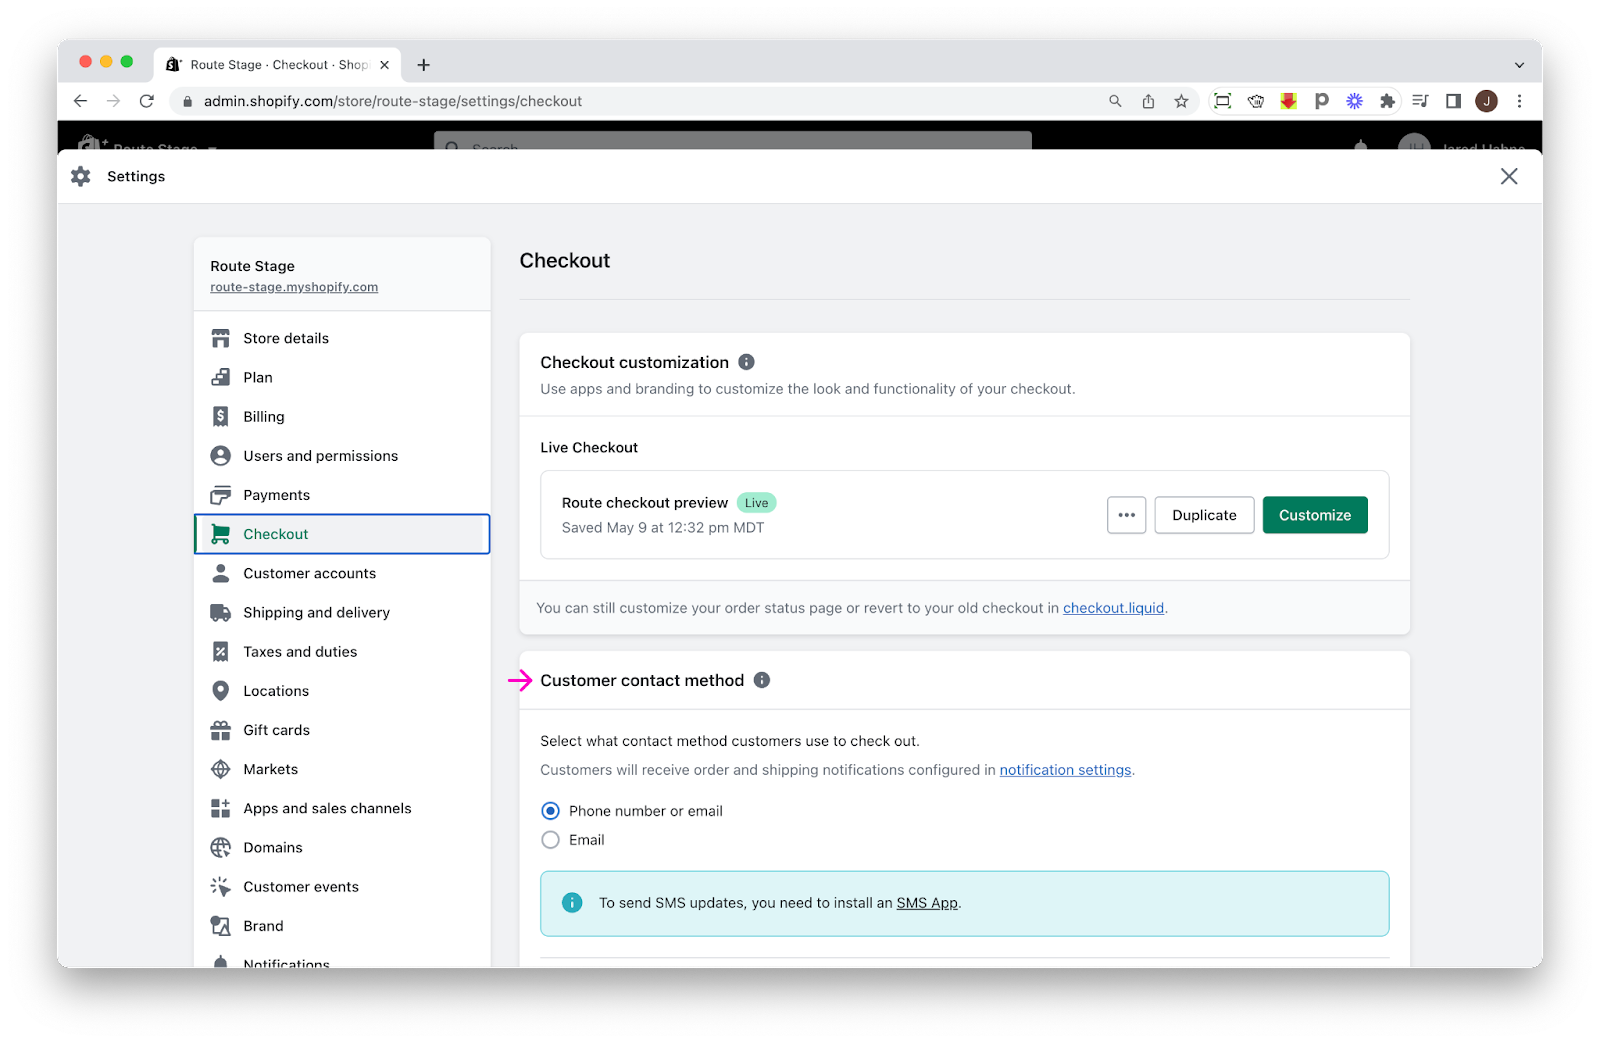Open a new browser tab
The image size is (1600, 1043).
tap(424, 65)
